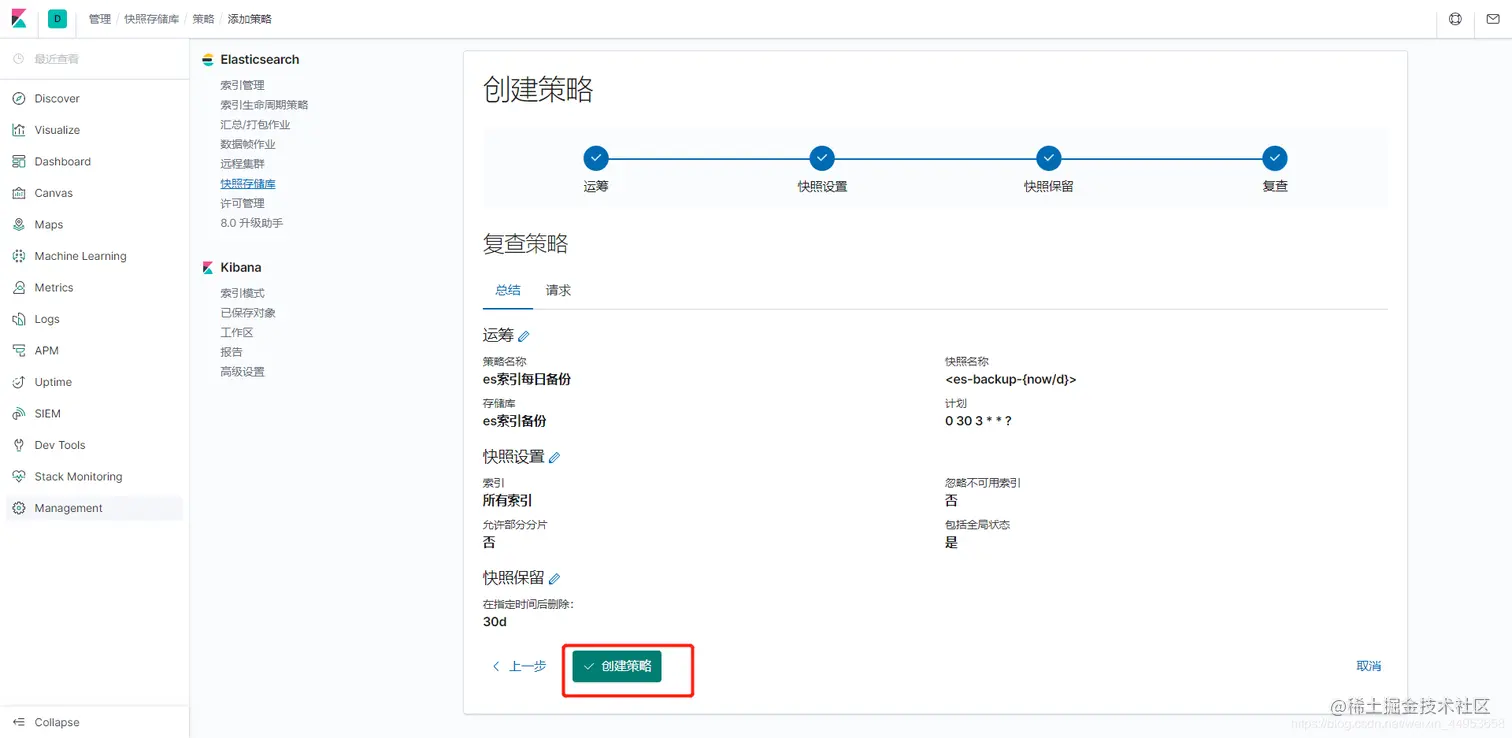This screenshot has height=738, width=1512.
Task: Click the 取消 link
Action: click(x=1369, y=666)
